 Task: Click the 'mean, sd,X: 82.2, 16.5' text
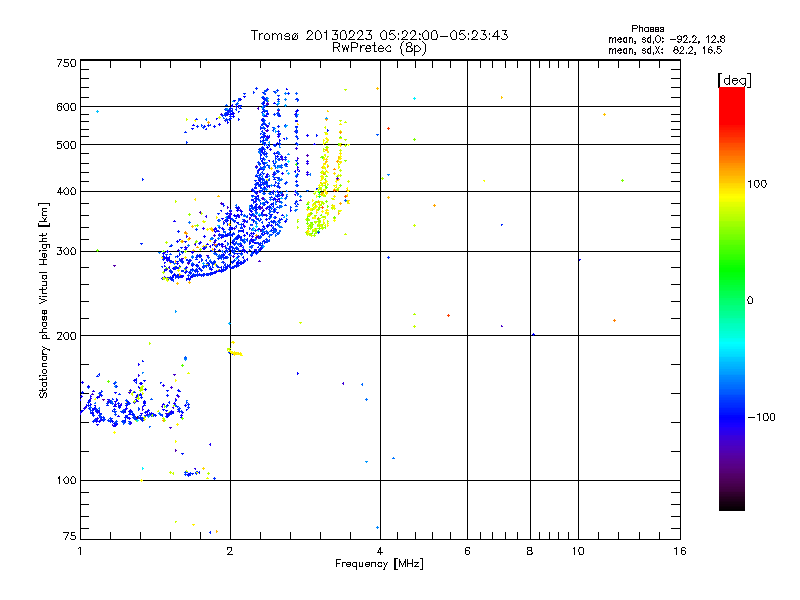[665, 50]
